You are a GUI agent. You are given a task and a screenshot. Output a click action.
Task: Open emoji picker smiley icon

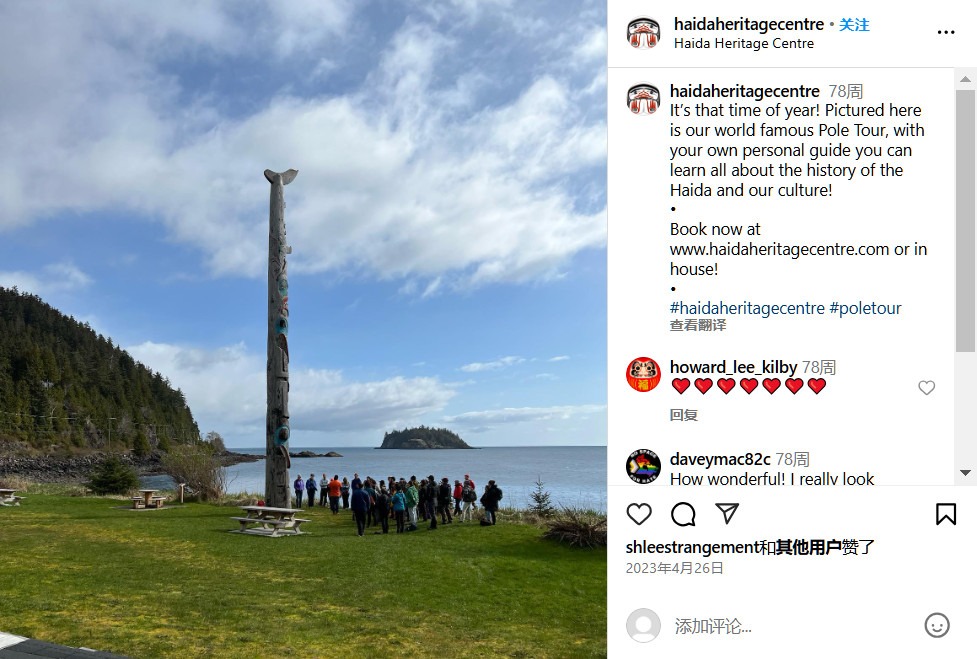[936, 625]
